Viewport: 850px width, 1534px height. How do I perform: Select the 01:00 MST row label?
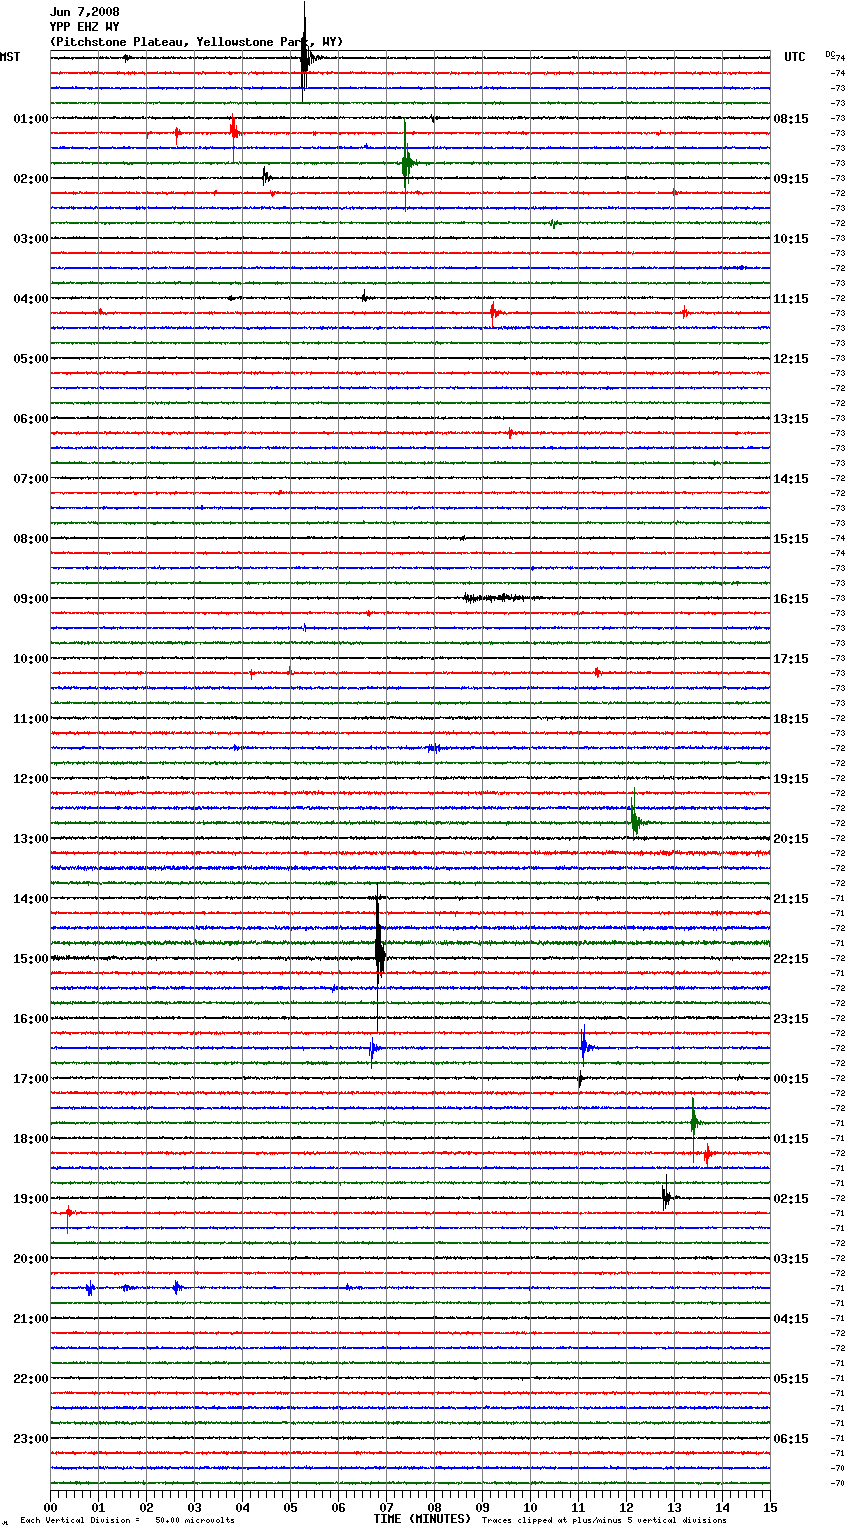click(31, 119)
